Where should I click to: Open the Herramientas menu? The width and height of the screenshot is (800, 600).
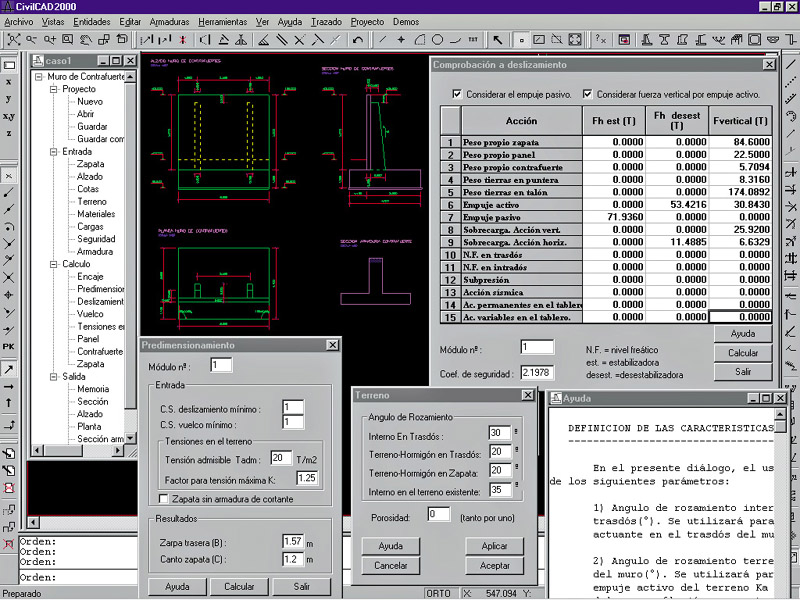pyautogui.click(x=223, y=21)
